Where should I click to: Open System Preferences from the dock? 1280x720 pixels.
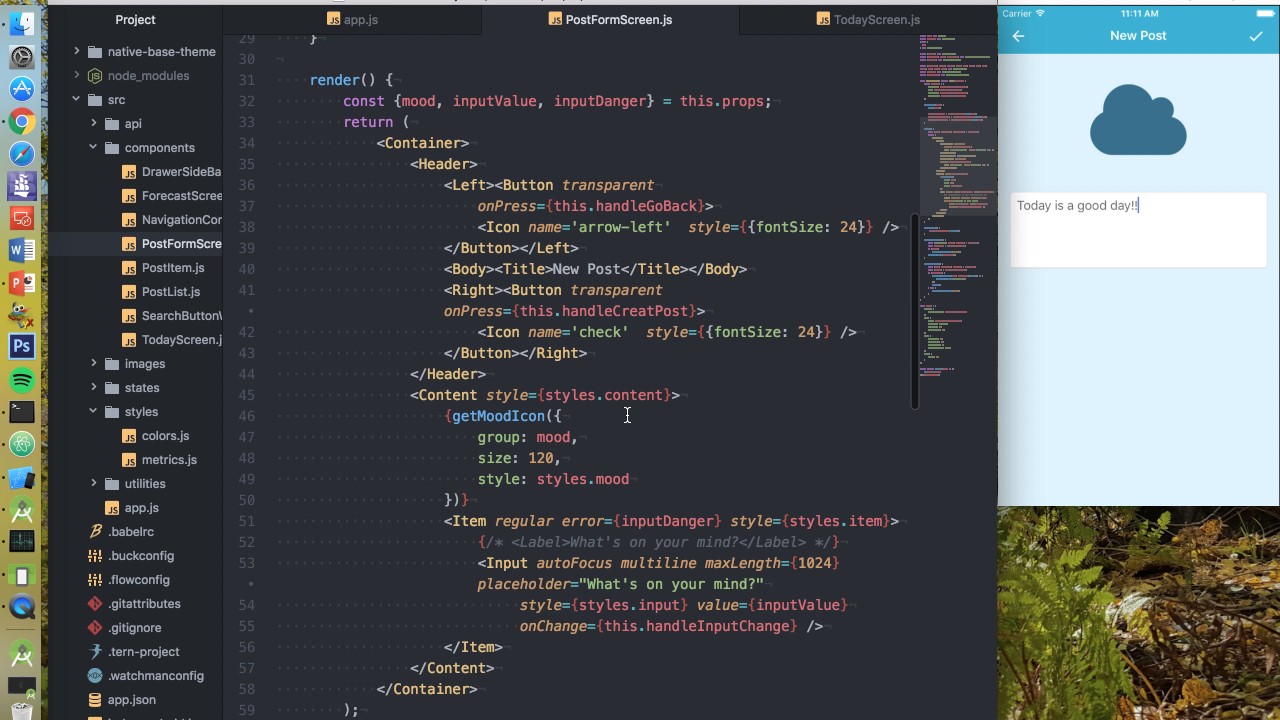point(21,57)
